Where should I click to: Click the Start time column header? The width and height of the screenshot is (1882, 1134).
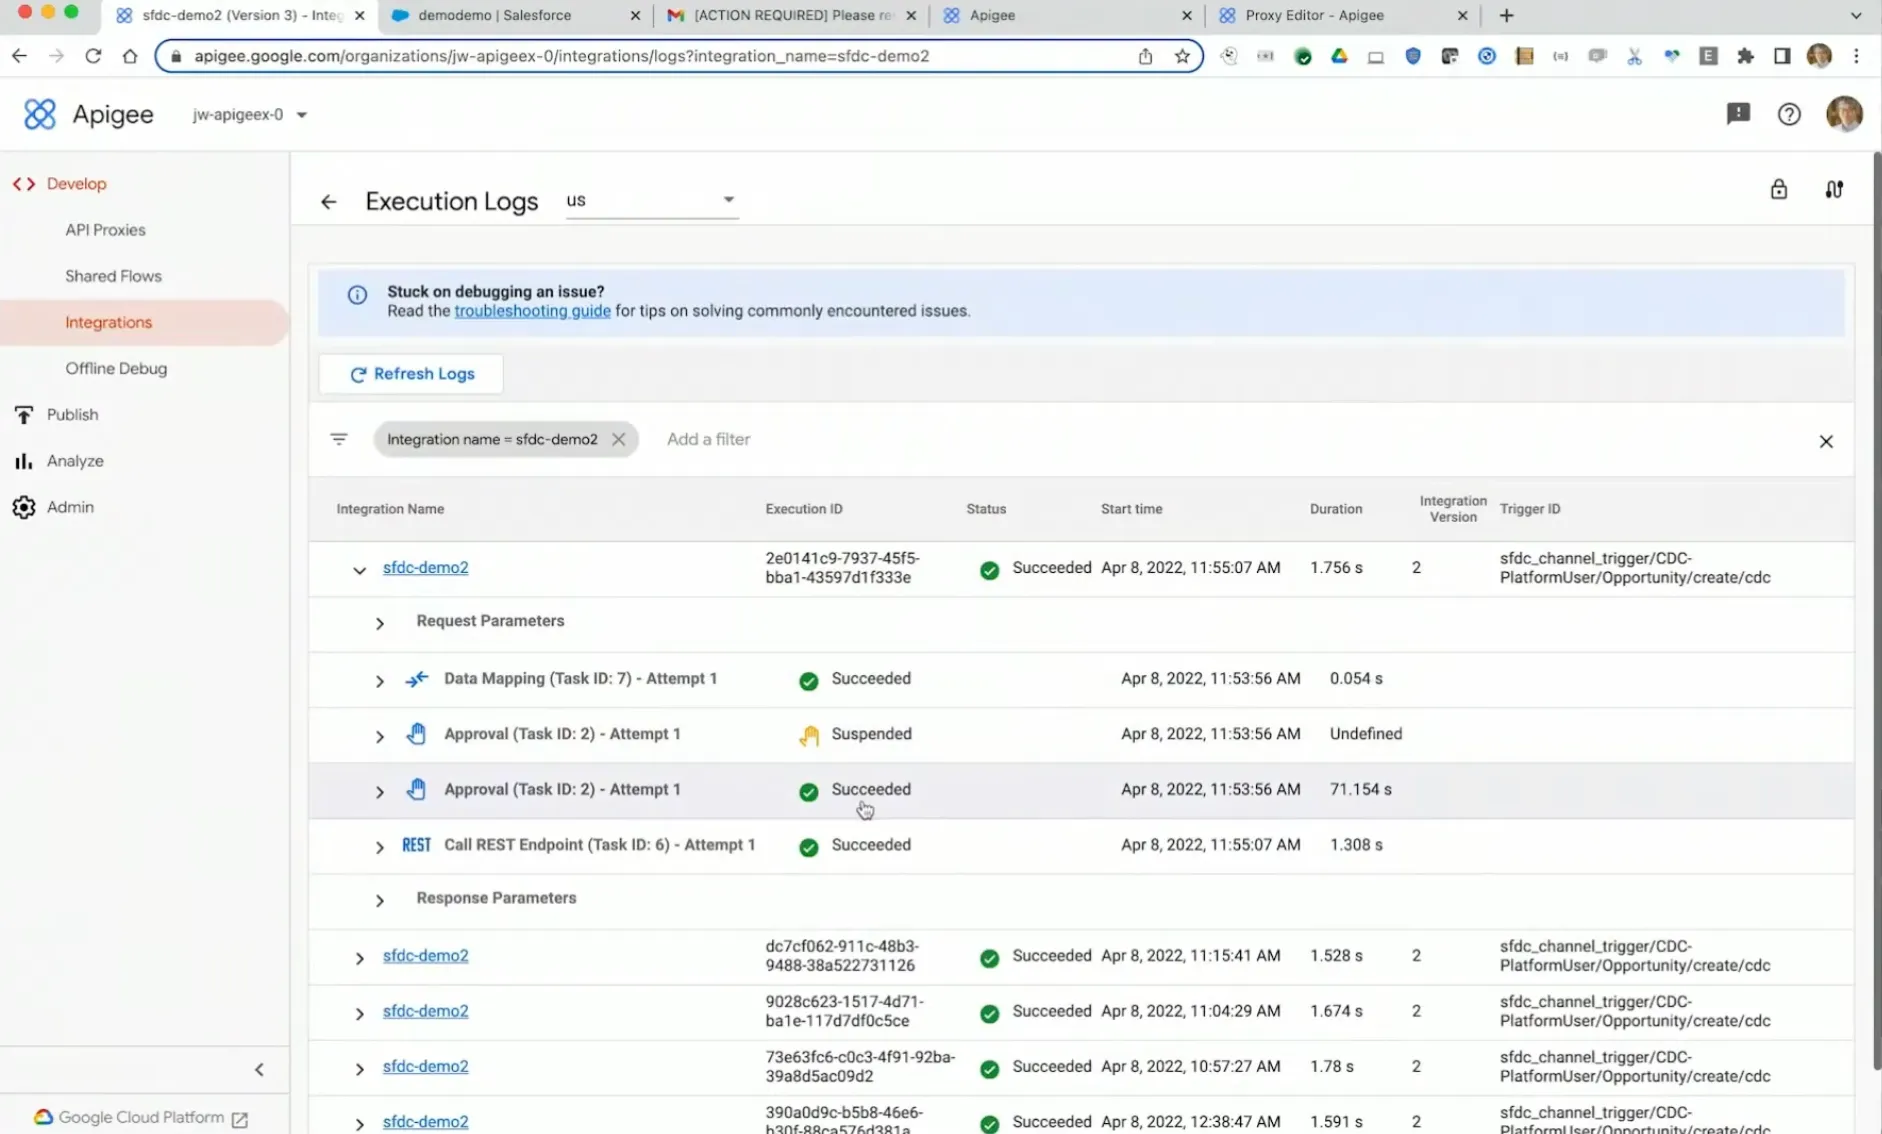coord(1131,509)
